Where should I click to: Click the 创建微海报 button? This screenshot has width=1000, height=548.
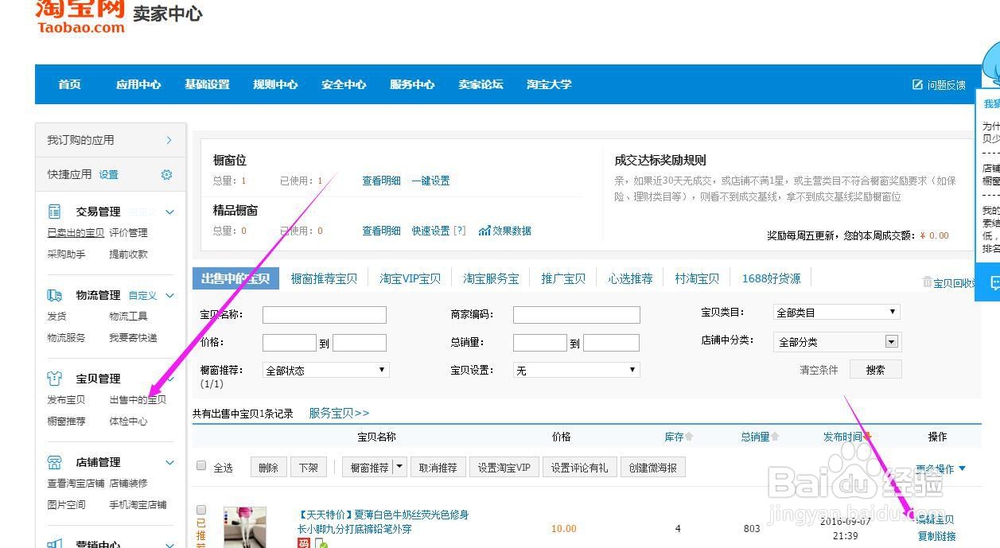pyautogui.click(x=653, y=468)
